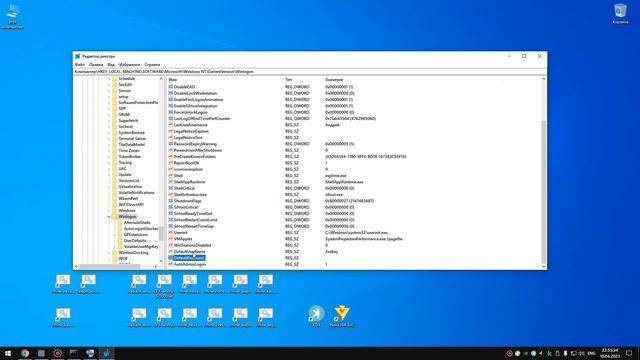This screenshot has height=360, width=640.
Task: Select the yellow arrow desktop shortcut
Action: pyautogui.click(x=342, y=316)
